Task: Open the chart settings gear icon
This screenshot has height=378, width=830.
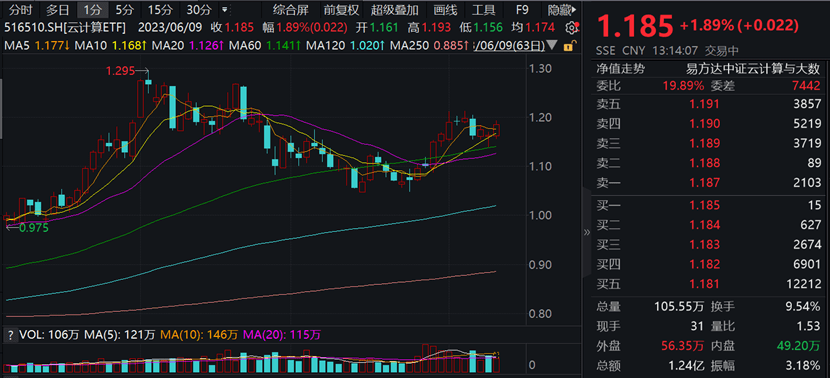Action: click(x=571, y=28)
